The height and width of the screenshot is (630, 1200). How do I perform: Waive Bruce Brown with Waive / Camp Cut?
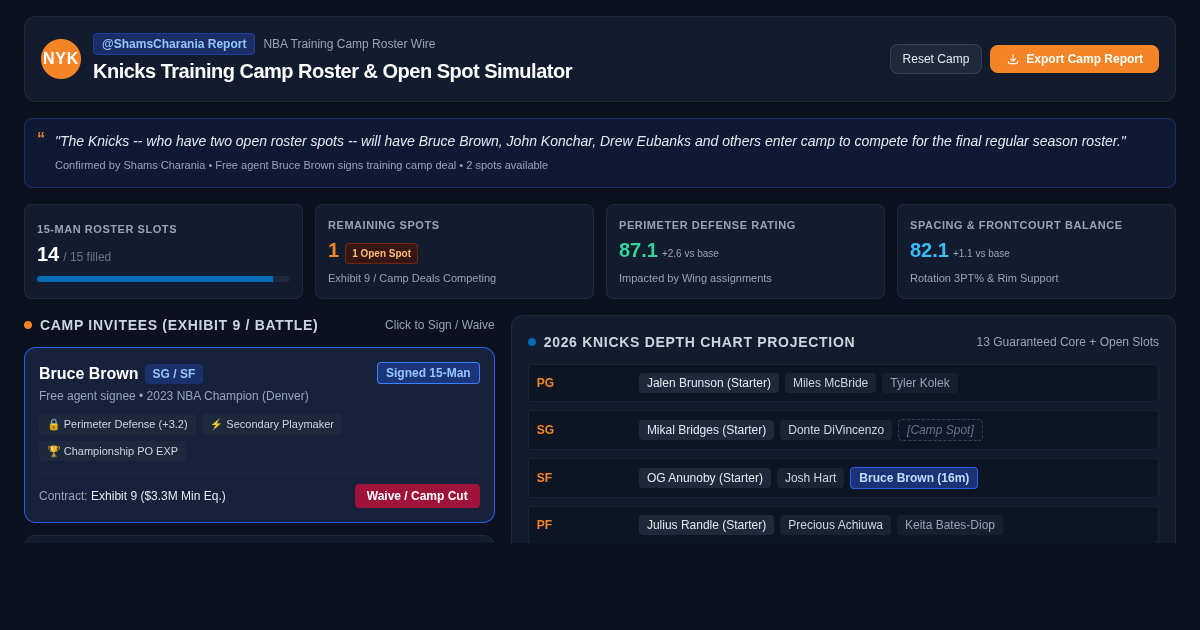click(x=417, y=496)
